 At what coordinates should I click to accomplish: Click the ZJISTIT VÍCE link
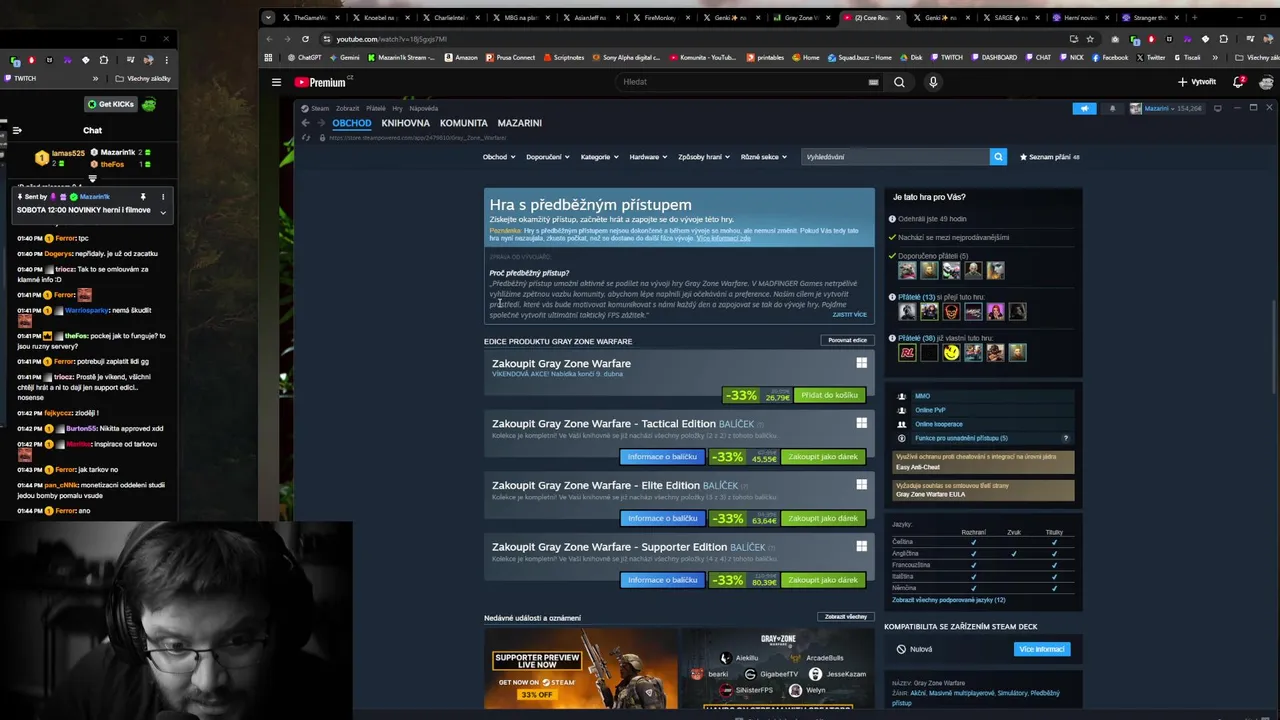click(x=849, y=314)
